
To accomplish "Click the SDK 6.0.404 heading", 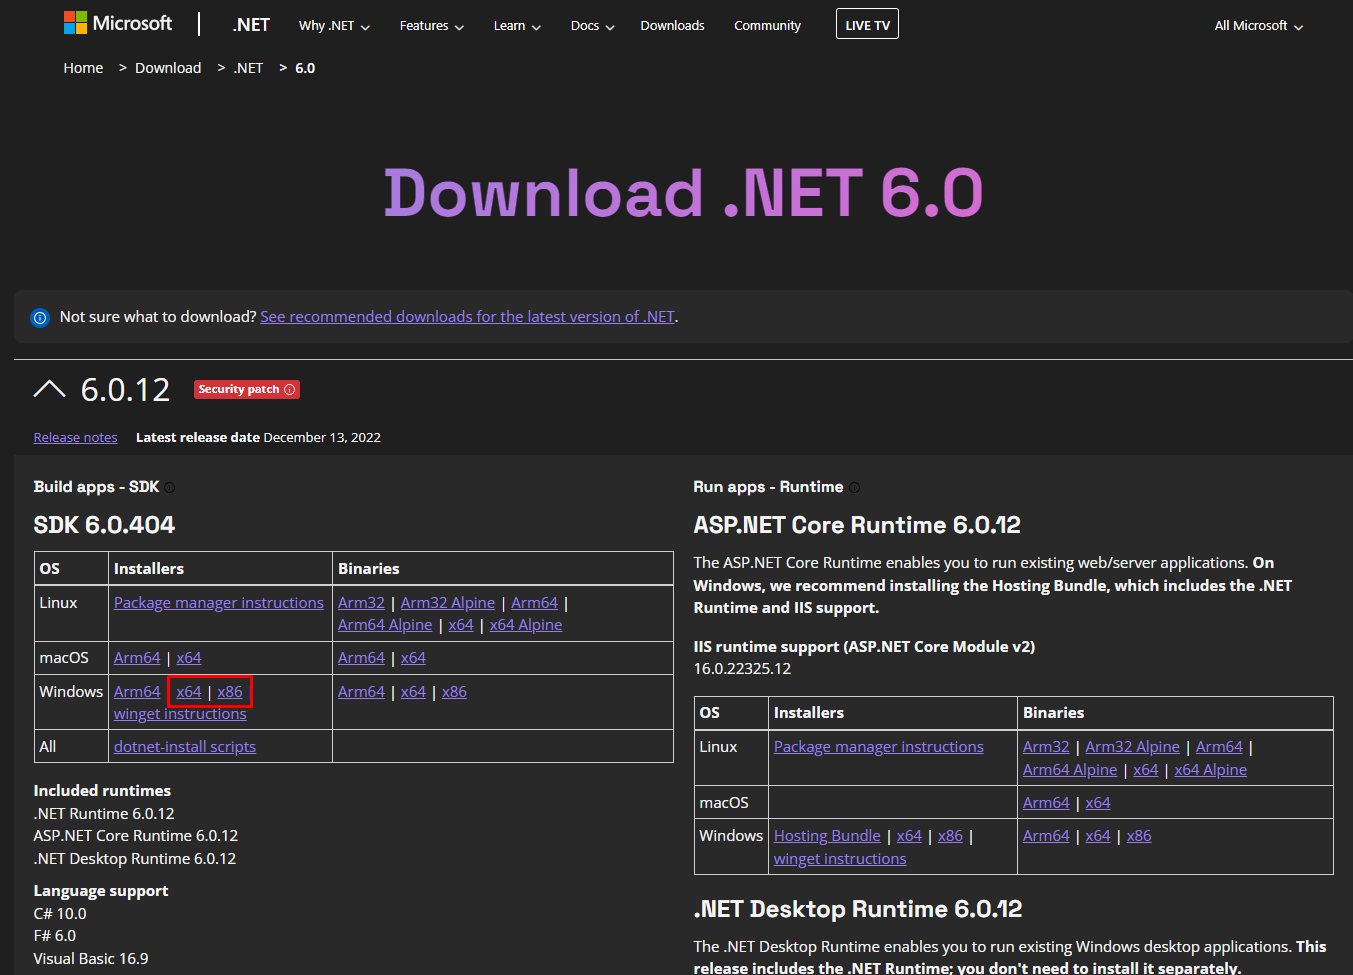I will [x=104, y=525].
